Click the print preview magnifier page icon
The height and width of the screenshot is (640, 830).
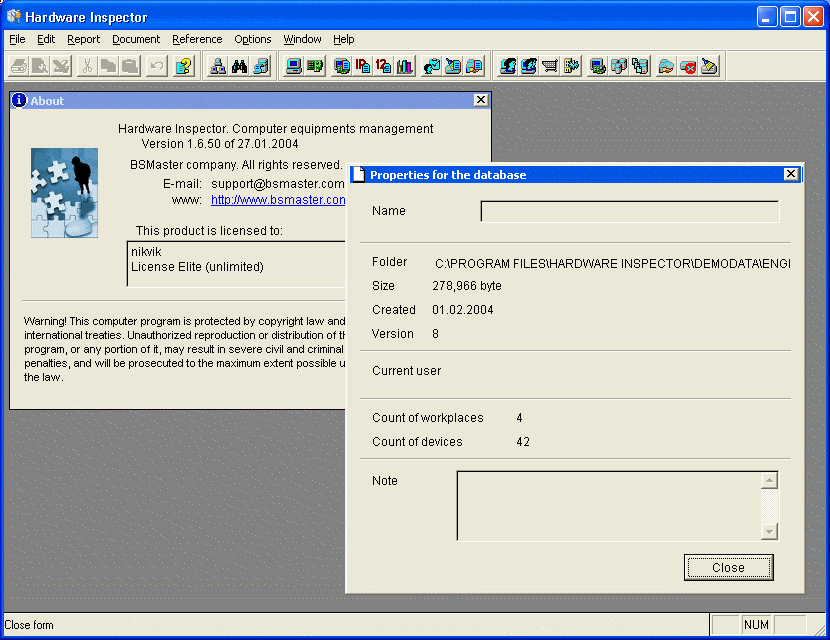tap(40, 66)
